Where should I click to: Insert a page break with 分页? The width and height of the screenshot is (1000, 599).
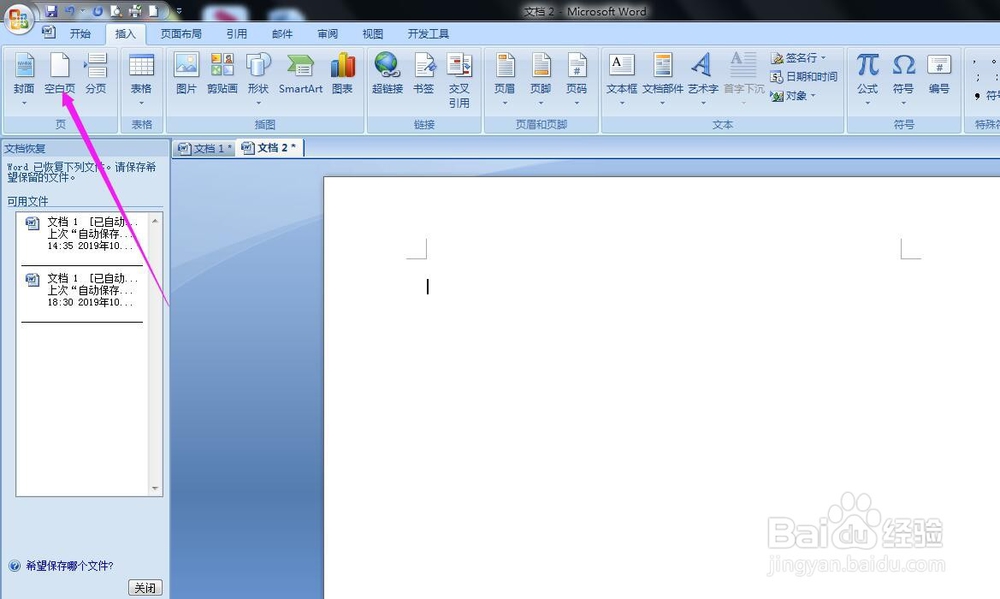tap(96, 73)
